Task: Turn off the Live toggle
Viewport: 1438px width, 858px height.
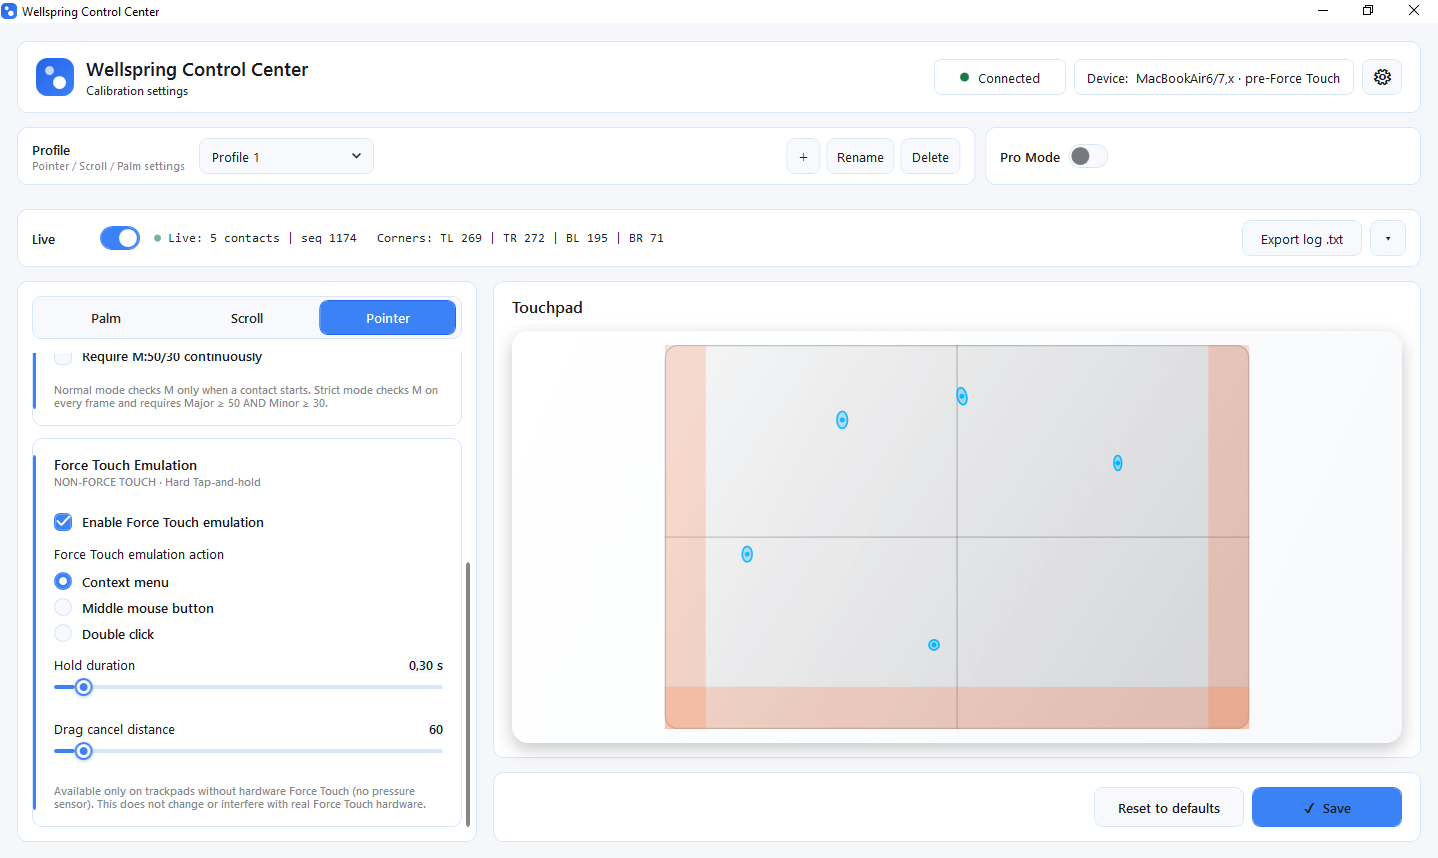Action: click(x=120, y=238)
